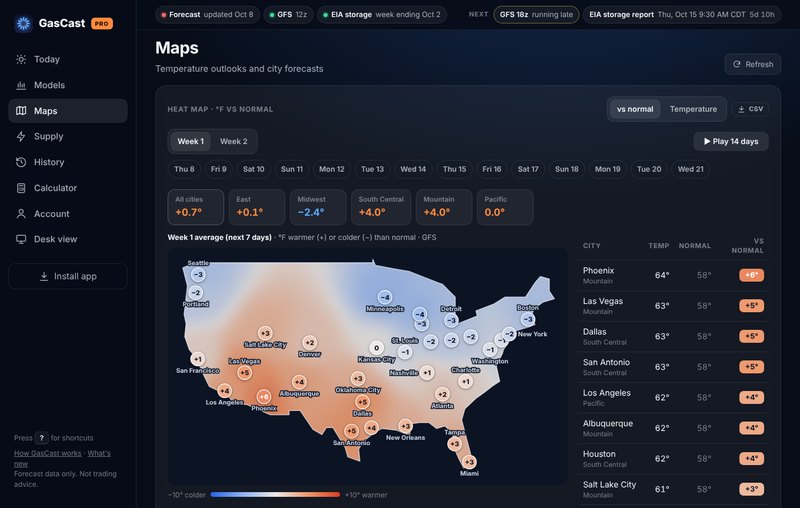Image resolution: width=800 pixels, height=508 pixels.
Task: Click the Salt Lake City +3° badge
Action: [752, 489]
